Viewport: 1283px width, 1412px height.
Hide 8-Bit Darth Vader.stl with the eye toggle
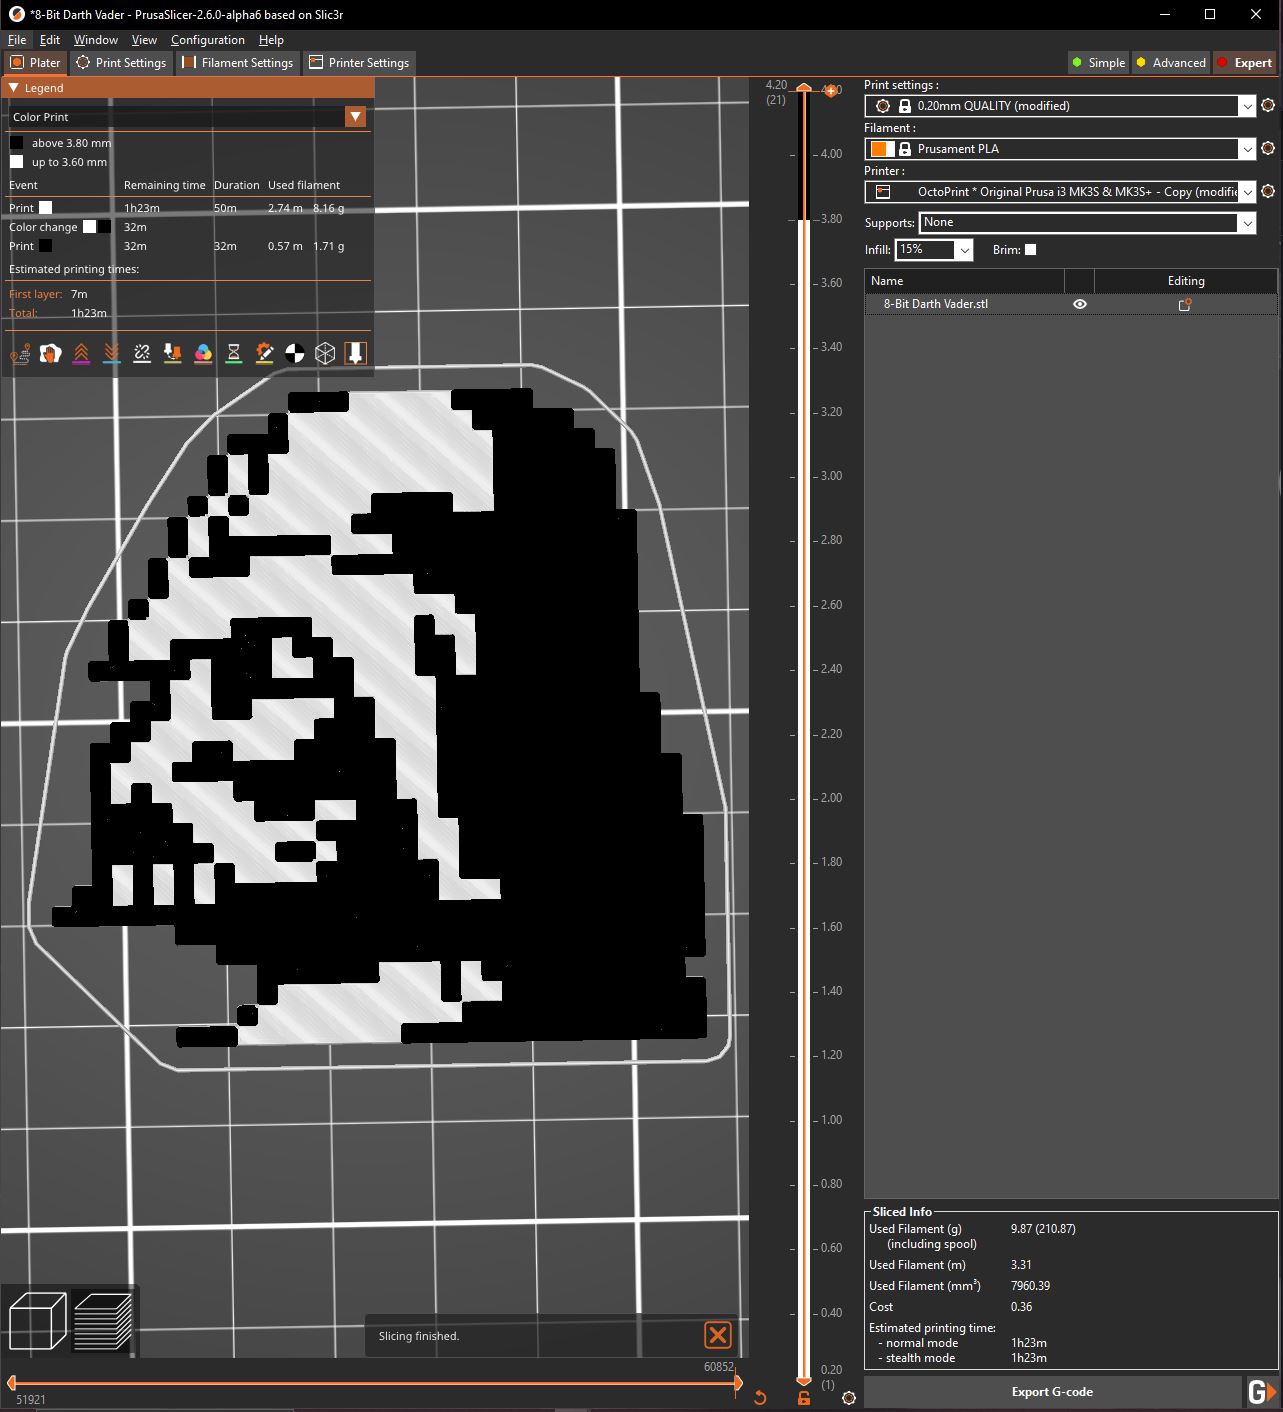1079,304
